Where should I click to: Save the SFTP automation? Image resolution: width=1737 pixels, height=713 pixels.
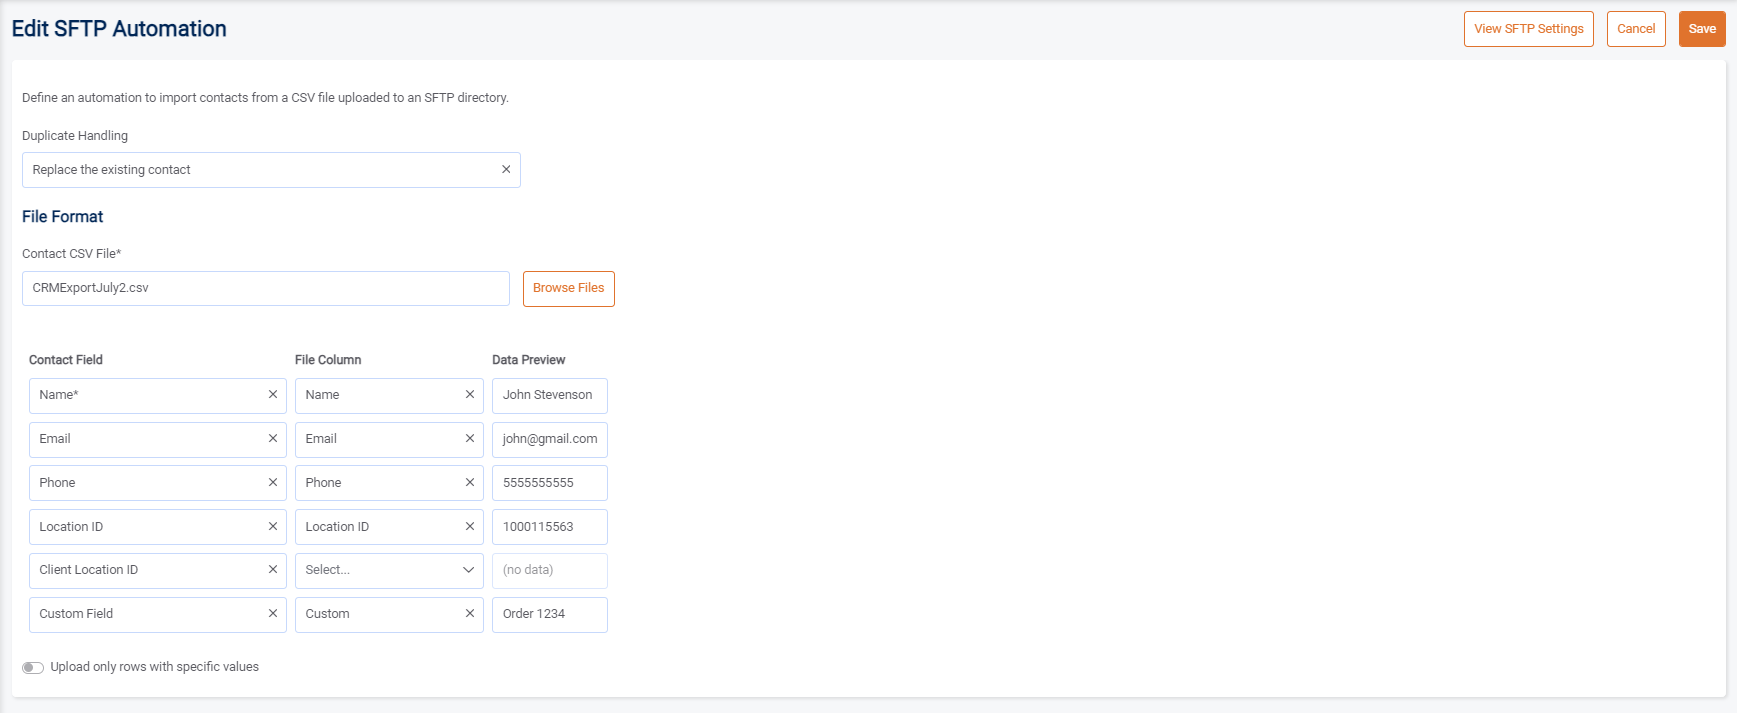pos(1702,29)
